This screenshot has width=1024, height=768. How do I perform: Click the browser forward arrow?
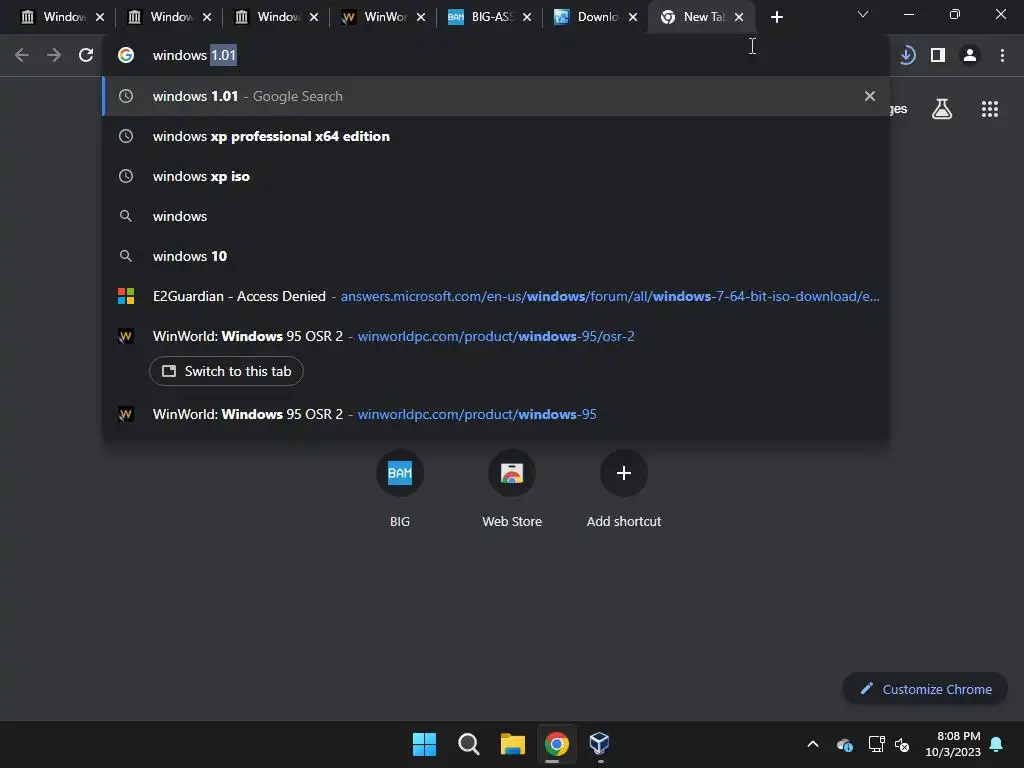point(54,56)
